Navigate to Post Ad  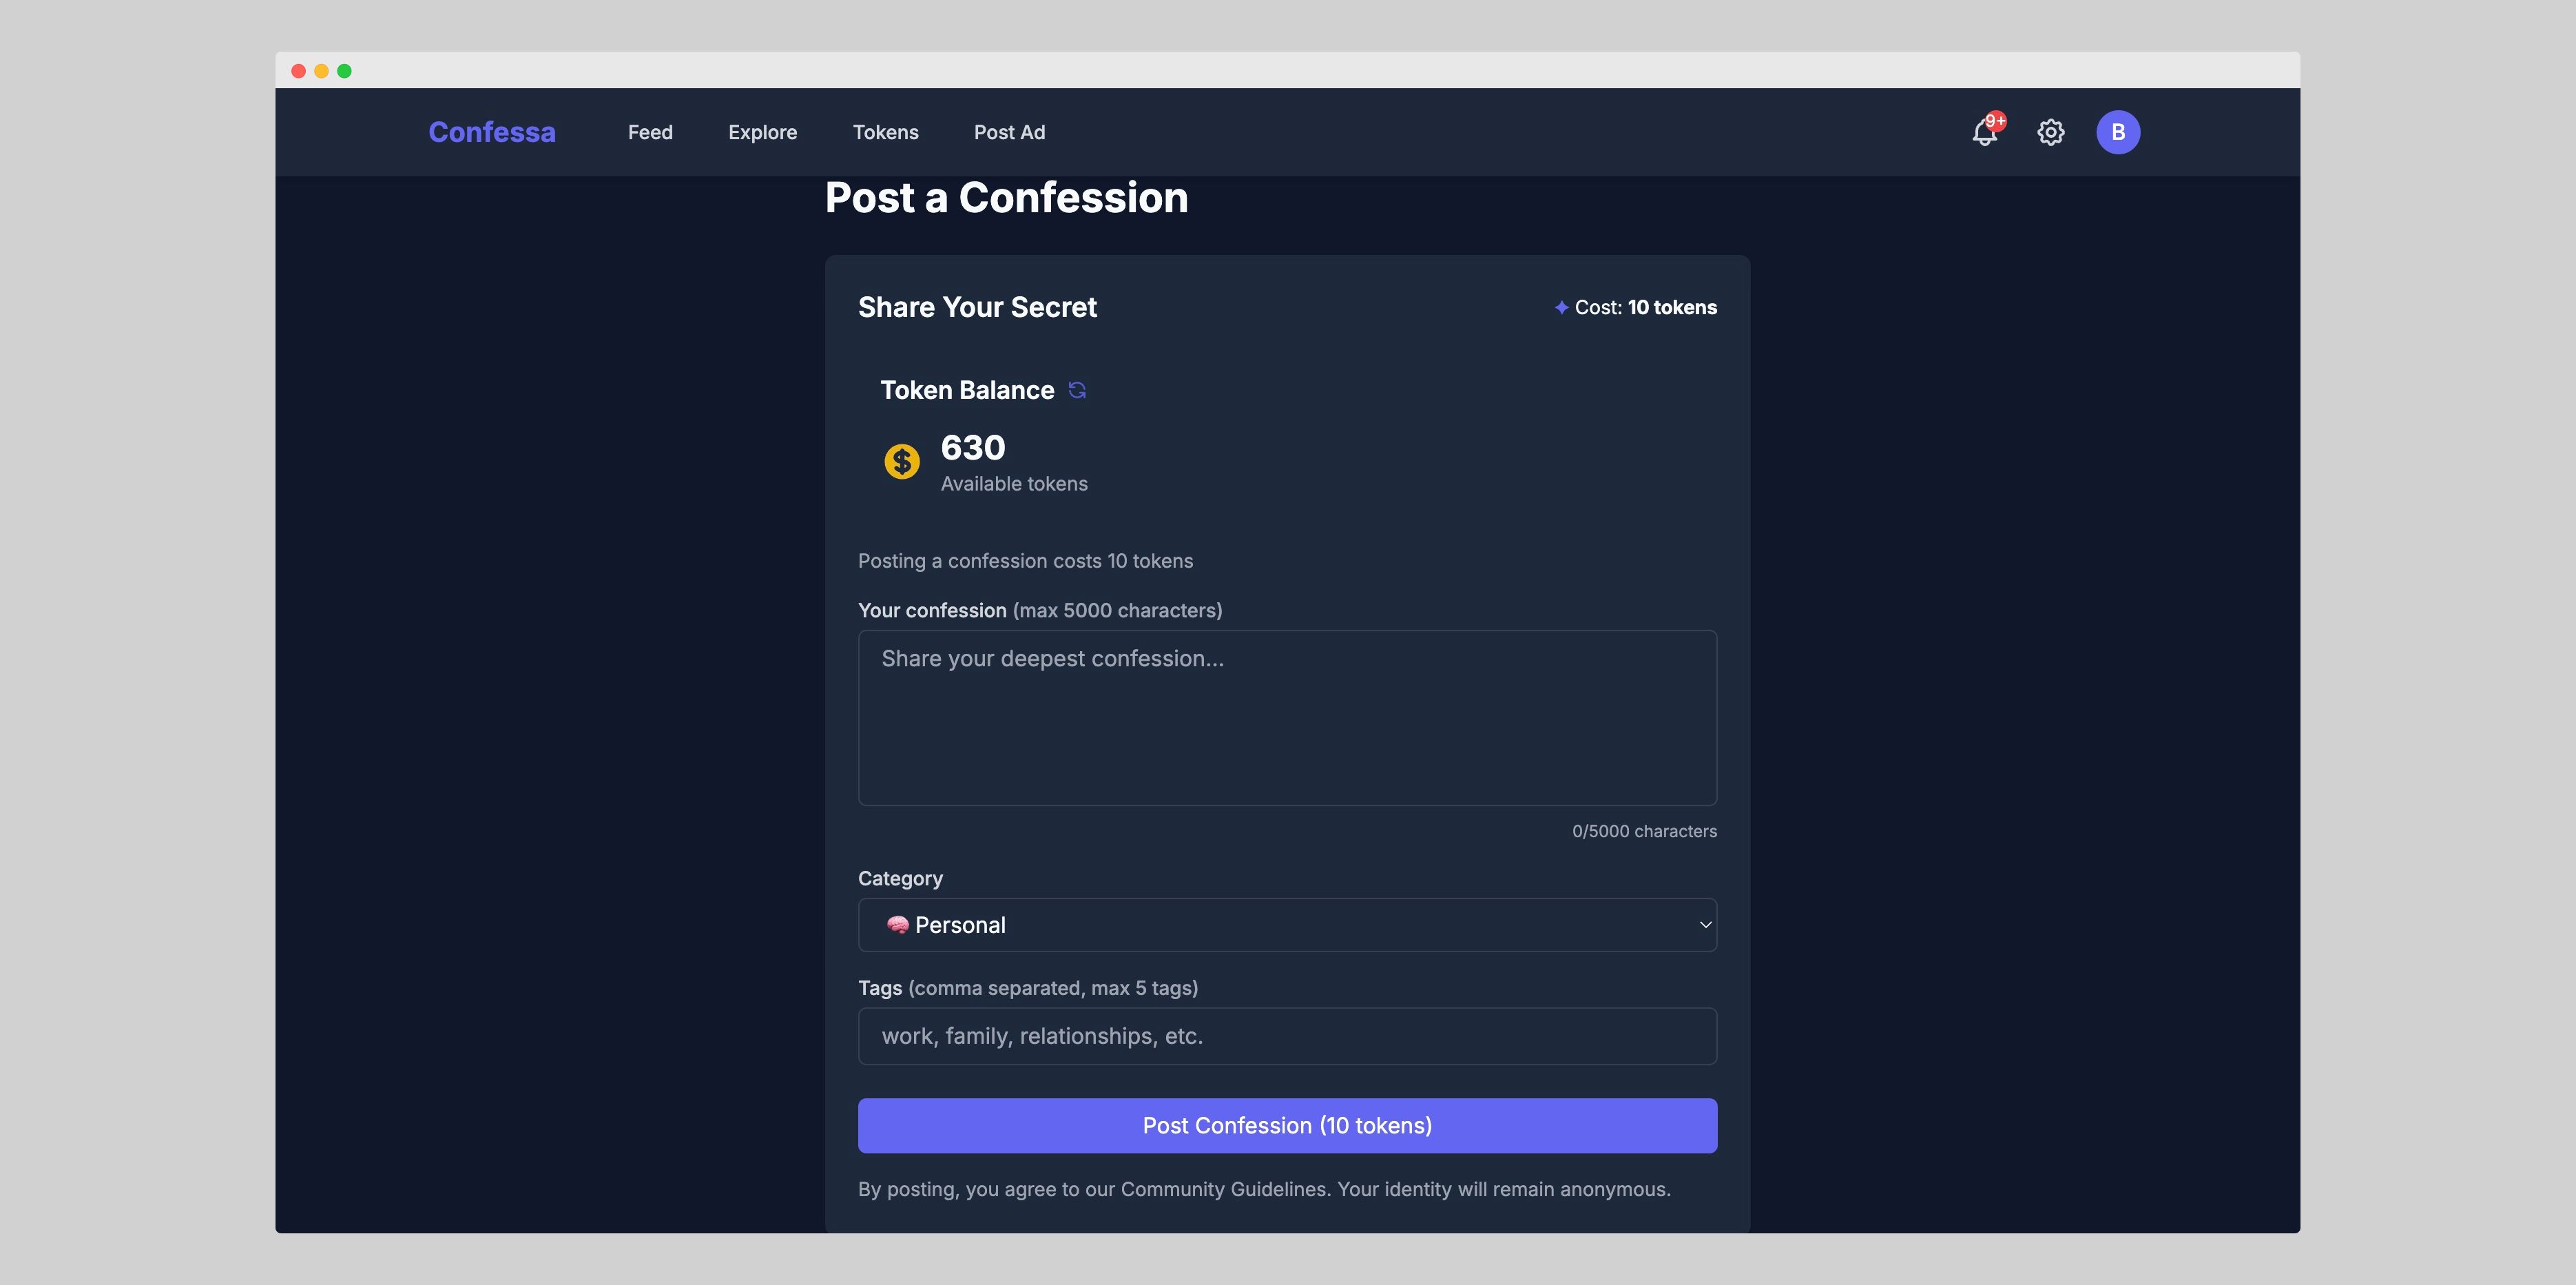click(1009, 132)
